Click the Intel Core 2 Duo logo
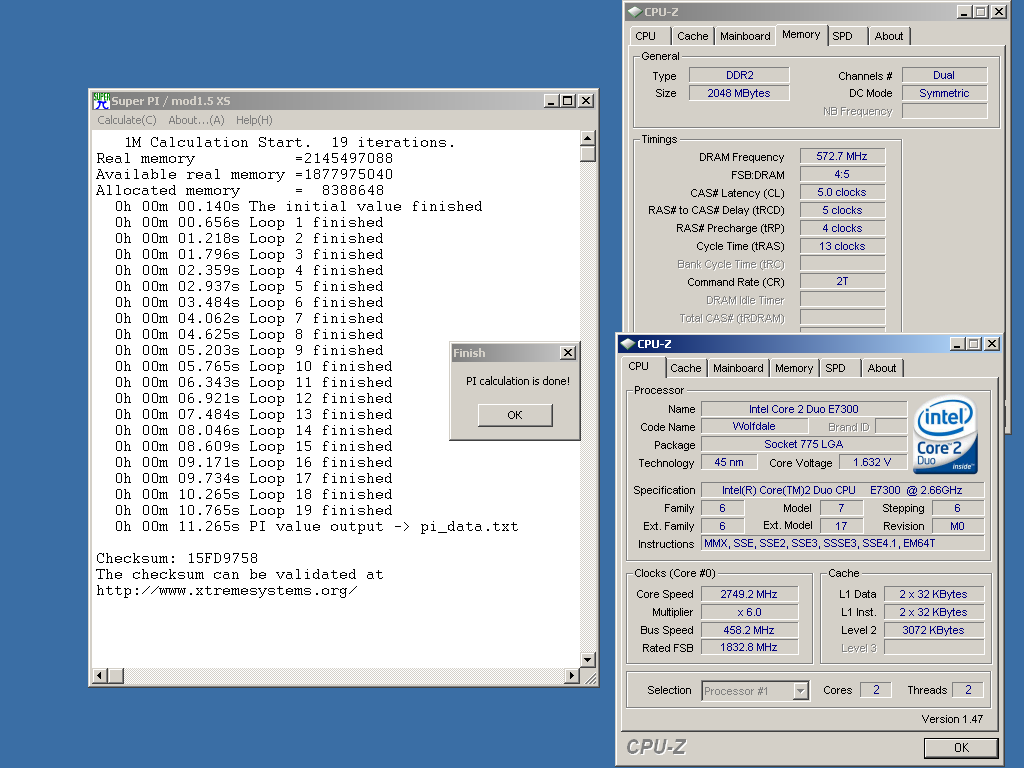The width and height of the screenshot is (1024, 768). 946,436
